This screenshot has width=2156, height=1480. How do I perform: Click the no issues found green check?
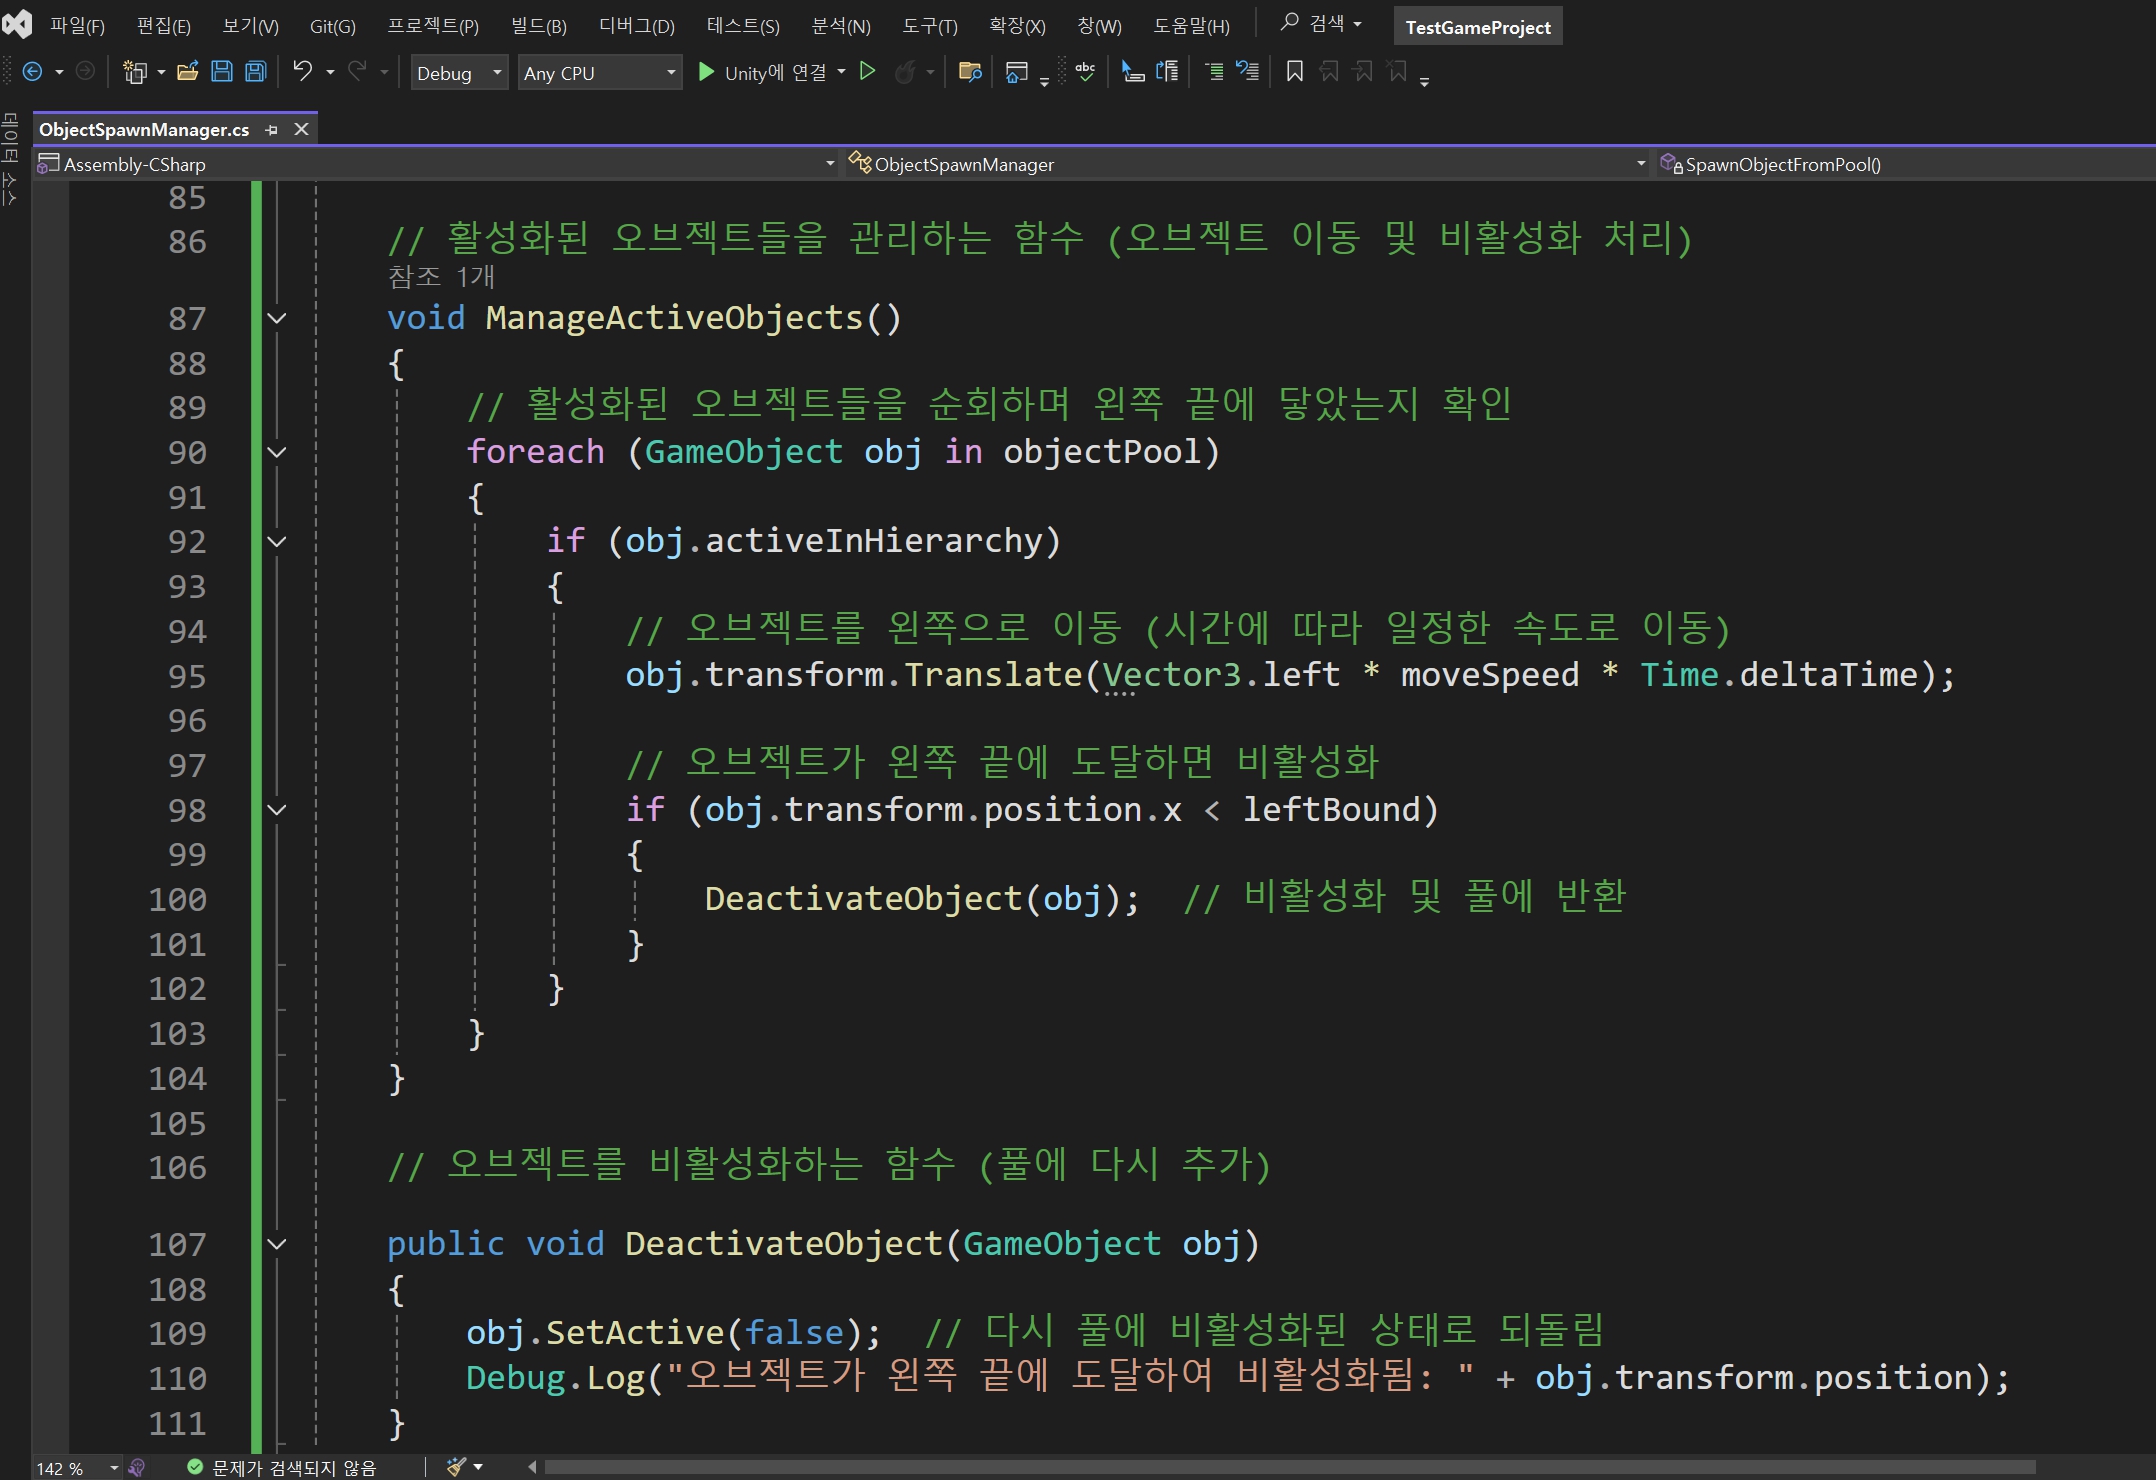(x=195, y=1467)
